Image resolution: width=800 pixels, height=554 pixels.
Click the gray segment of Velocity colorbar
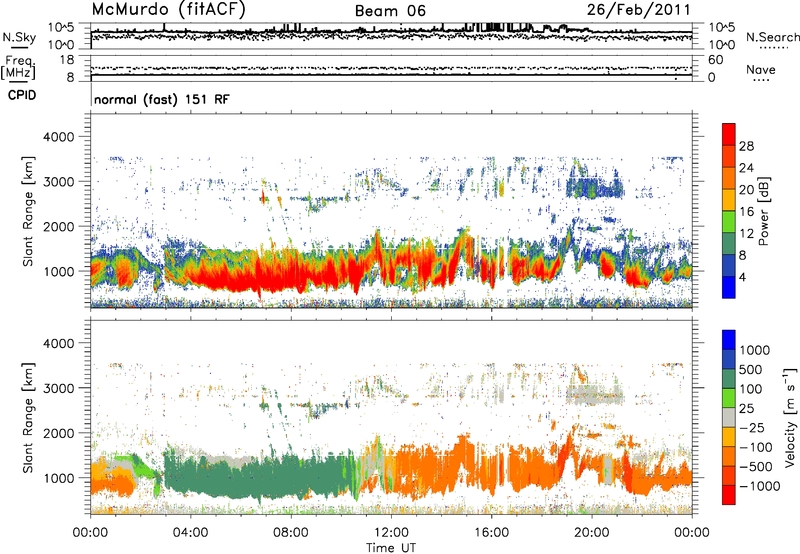click(x=729, y=417)
